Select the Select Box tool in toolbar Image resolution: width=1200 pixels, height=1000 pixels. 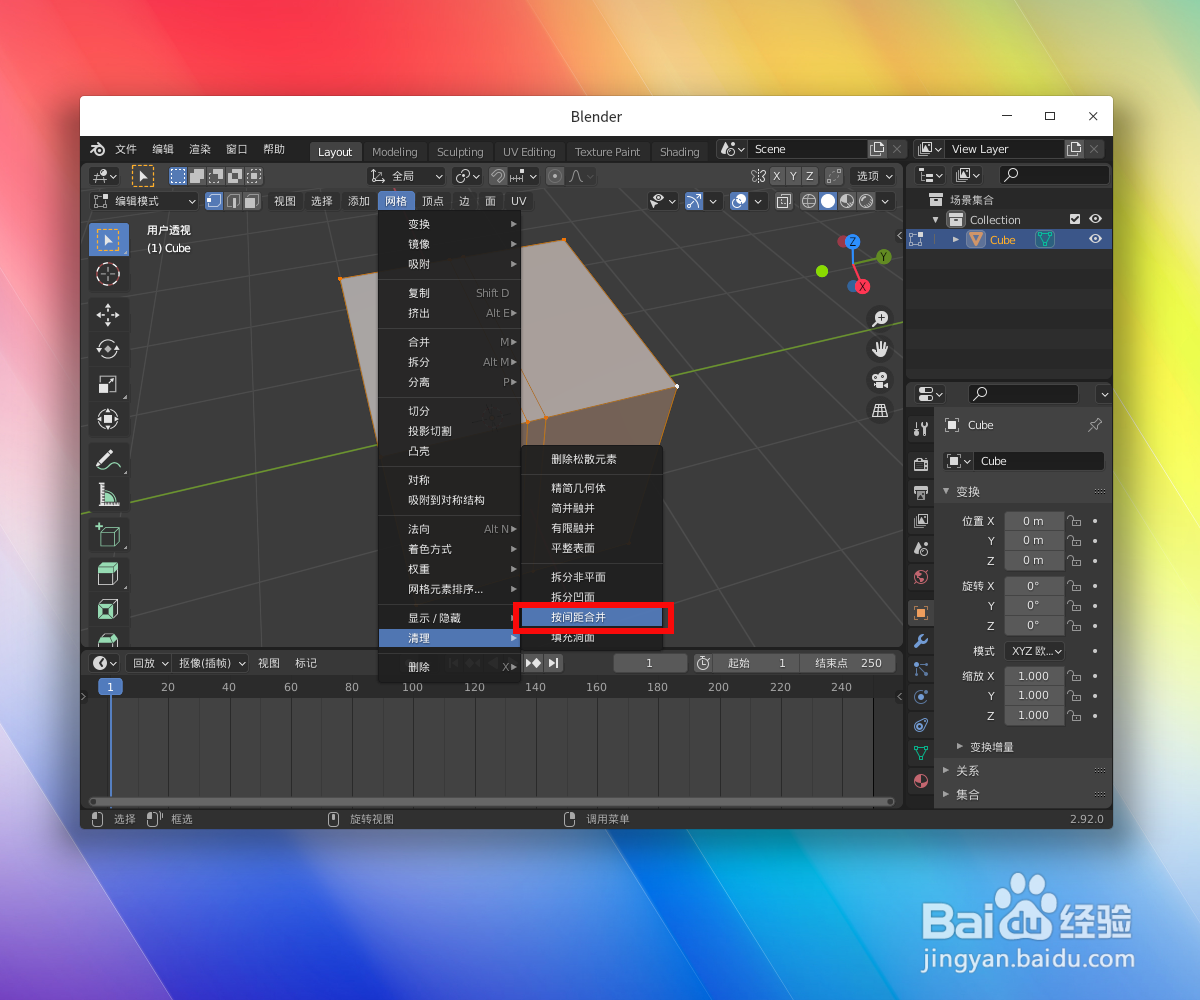pos(108,240)
